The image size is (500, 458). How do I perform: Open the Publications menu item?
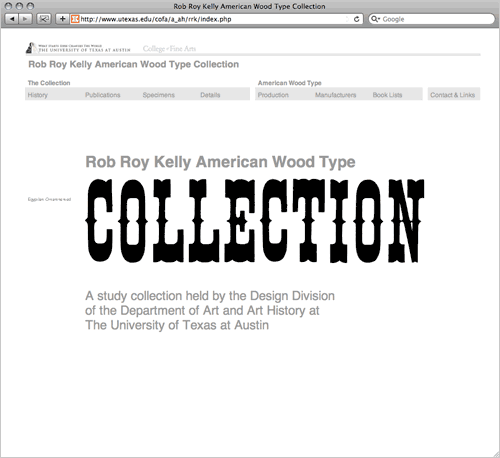[x=103, y=95]
